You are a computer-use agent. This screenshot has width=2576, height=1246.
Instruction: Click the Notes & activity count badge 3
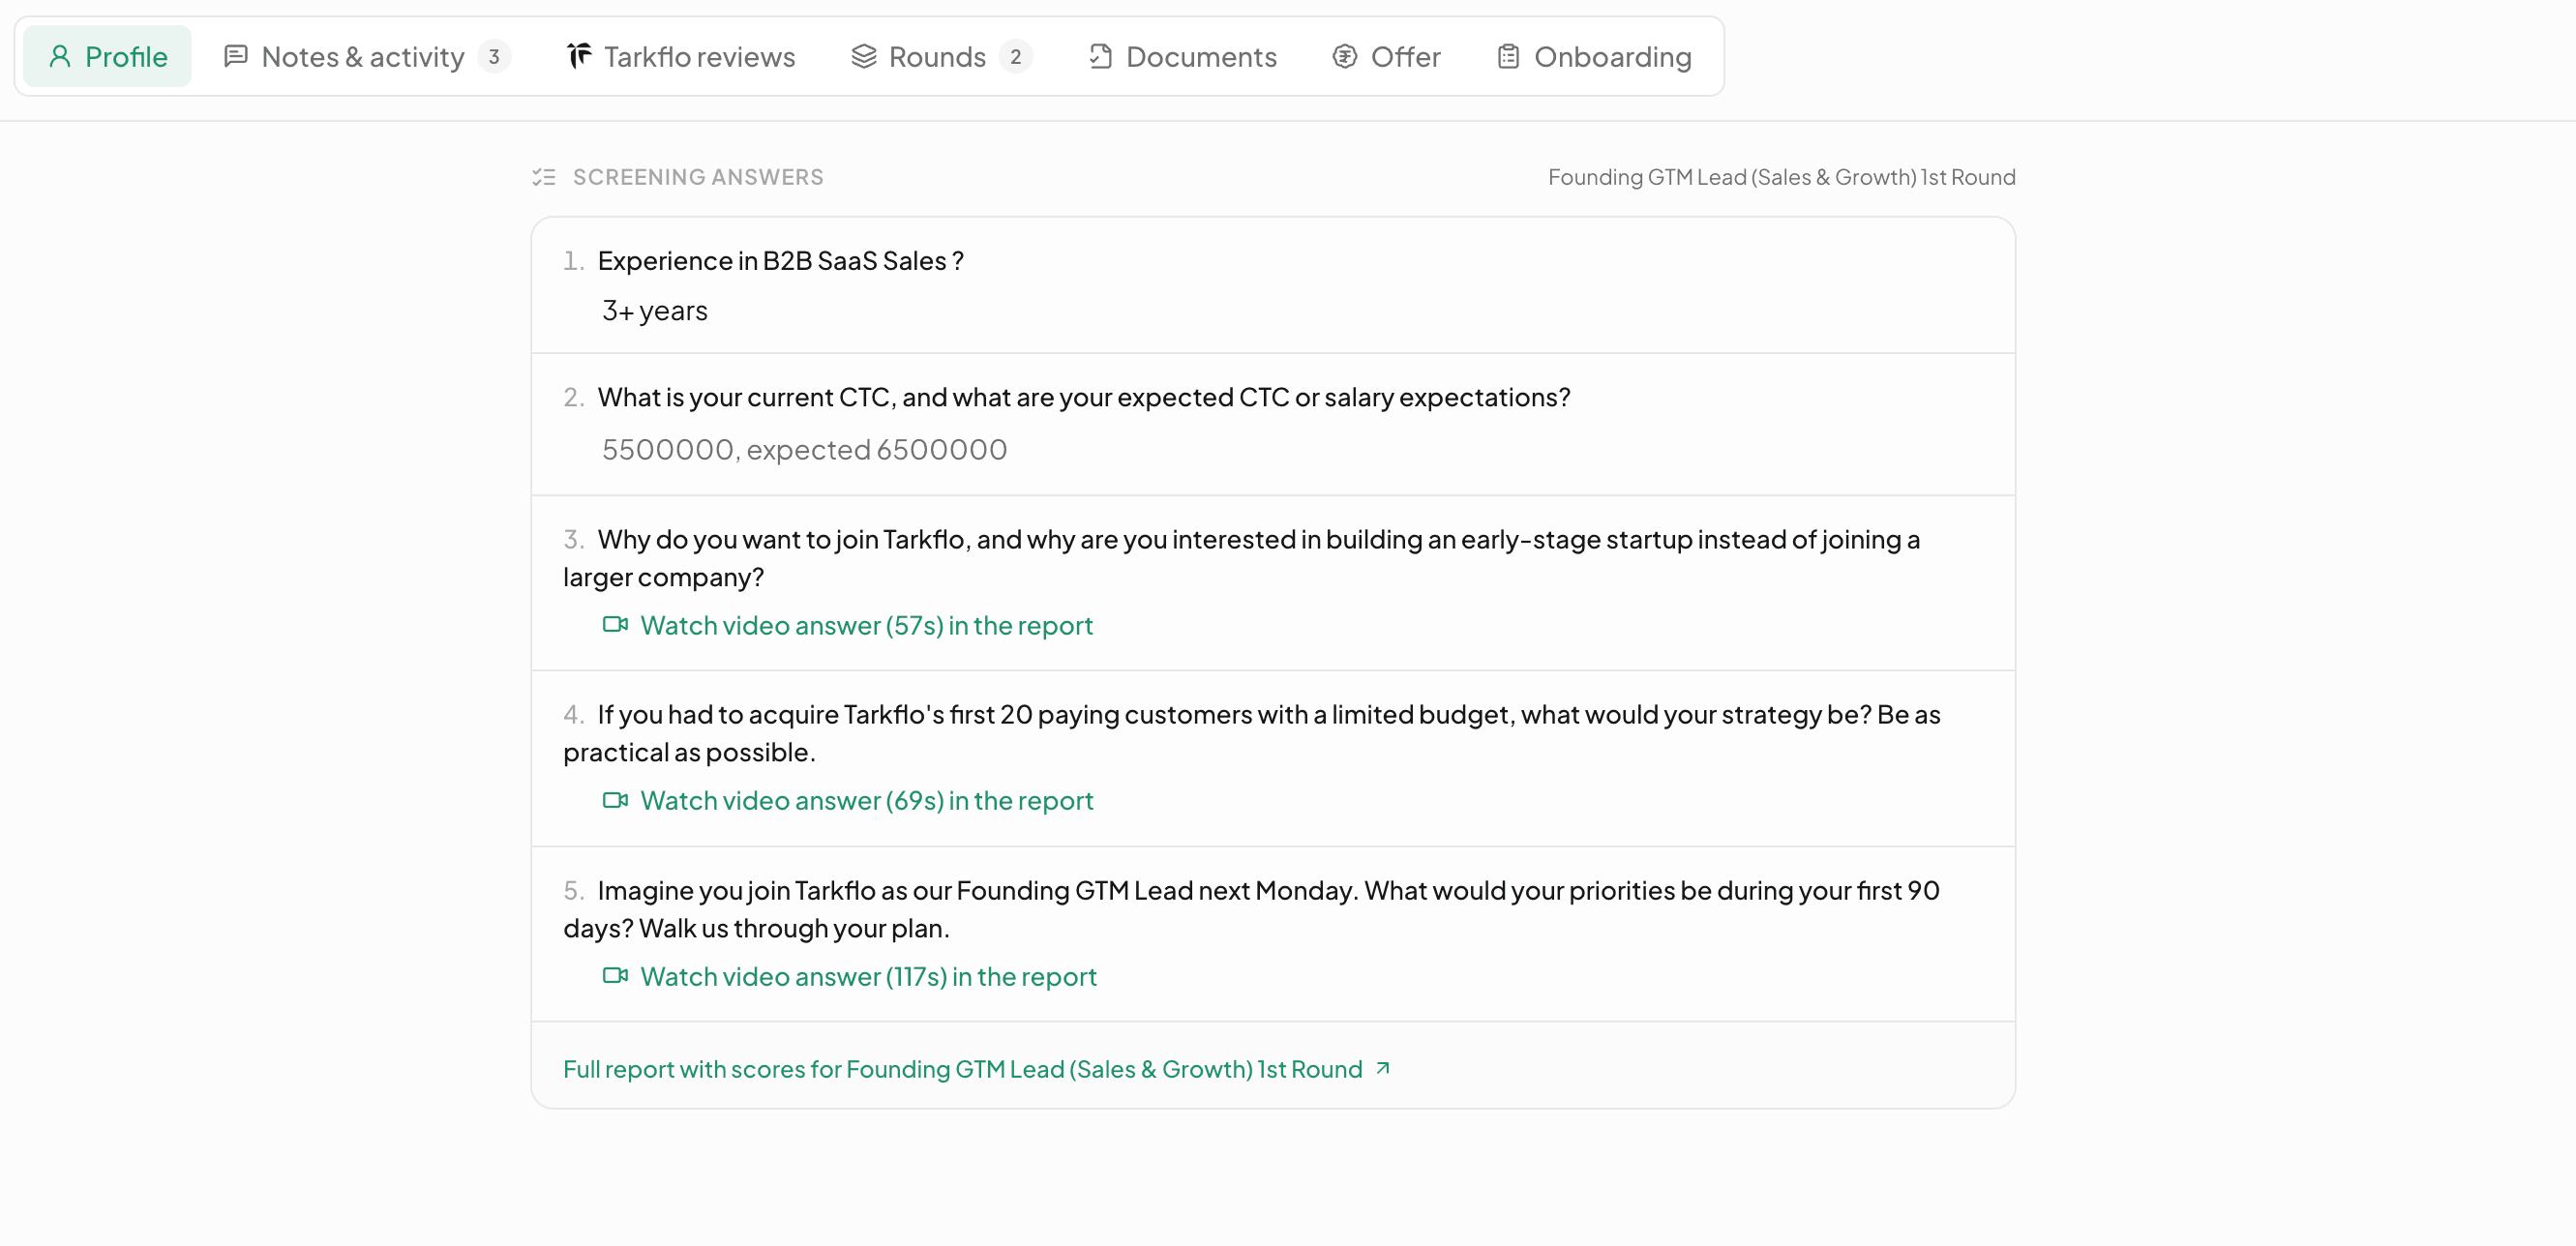[x=494, y=56]
